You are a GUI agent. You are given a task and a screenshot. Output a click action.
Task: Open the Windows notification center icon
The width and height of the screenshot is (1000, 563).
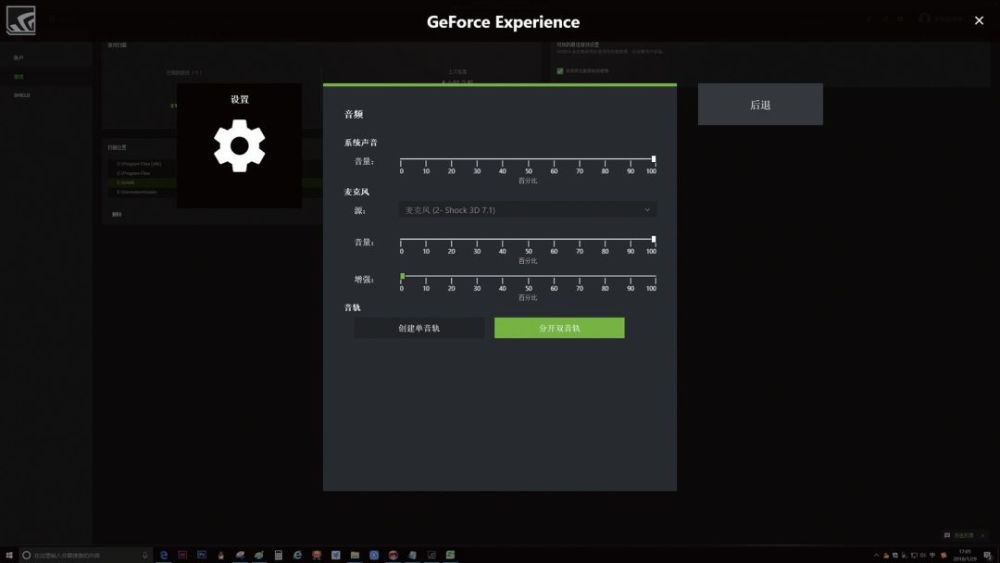pos(988,555)
